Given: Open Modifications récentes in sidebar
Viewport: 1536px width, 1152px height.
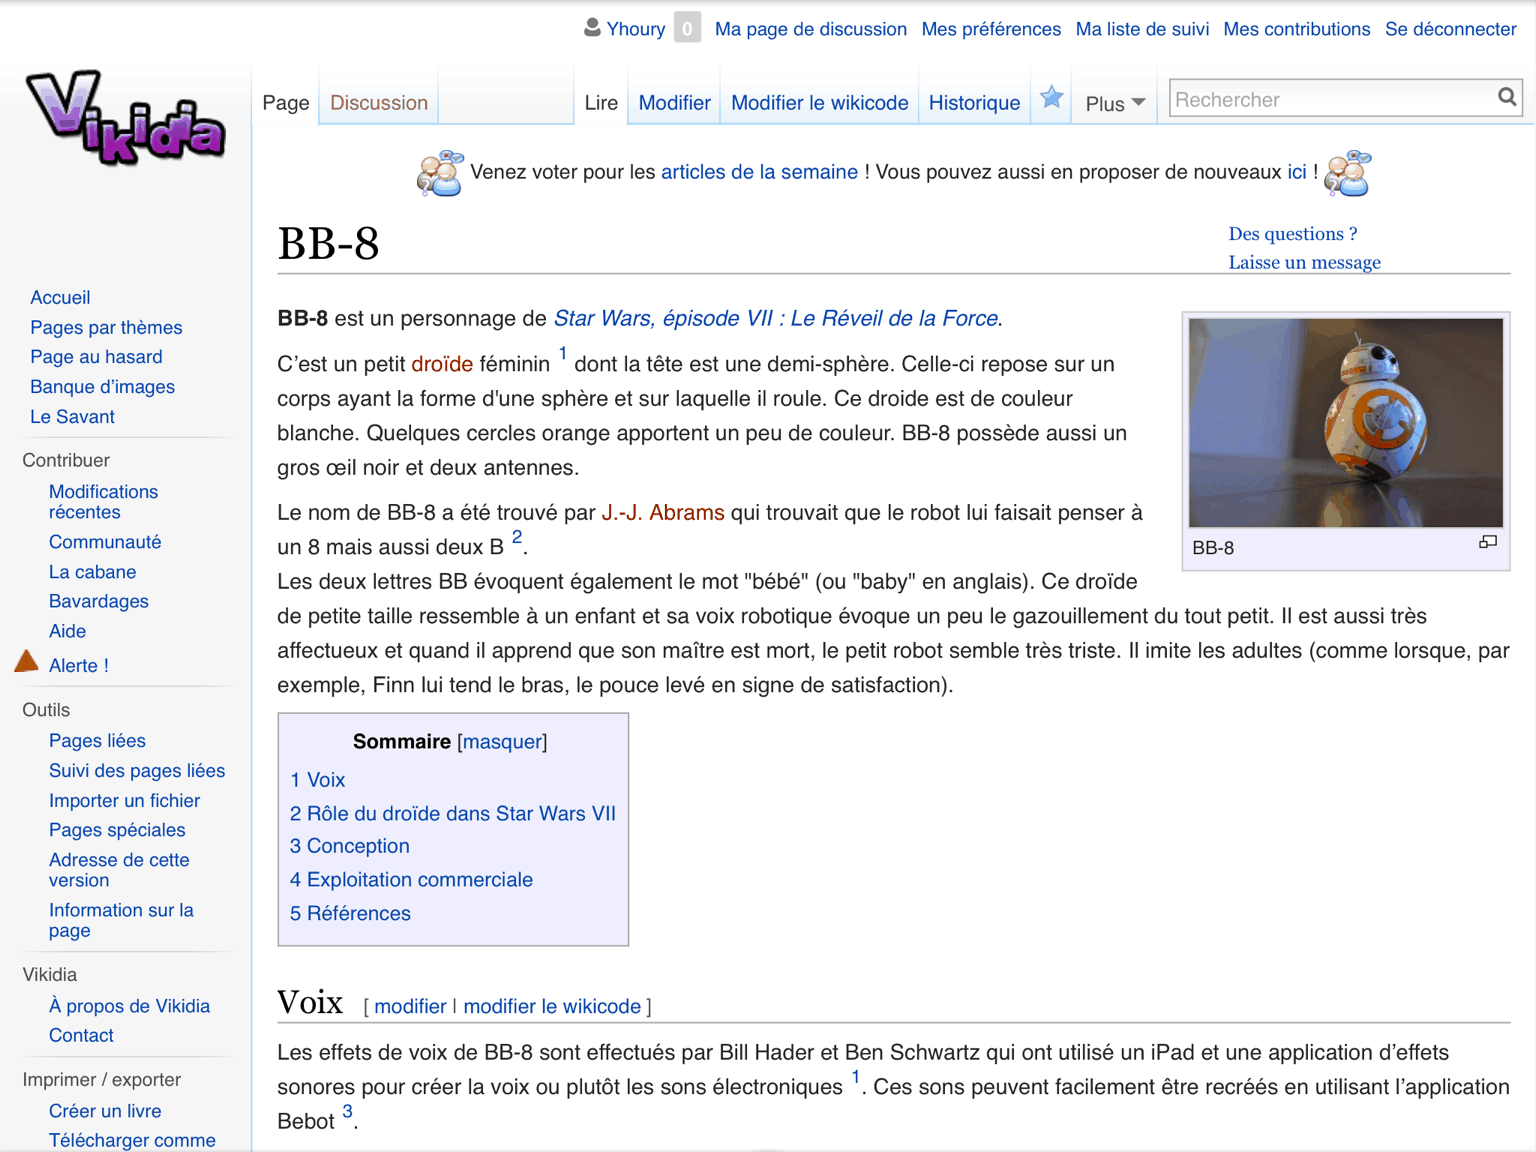Looking at the screenshot, I should pyautogui.click(x=103, y=502).
